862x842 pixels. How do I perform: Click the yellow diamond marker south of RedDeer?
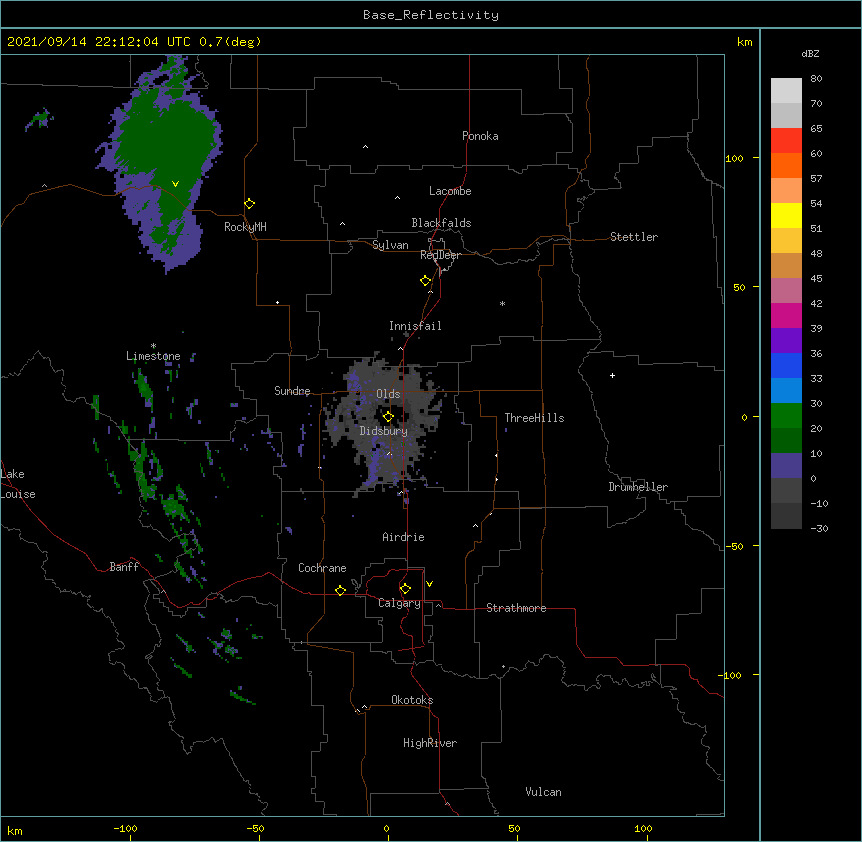[x=425, y=281]
